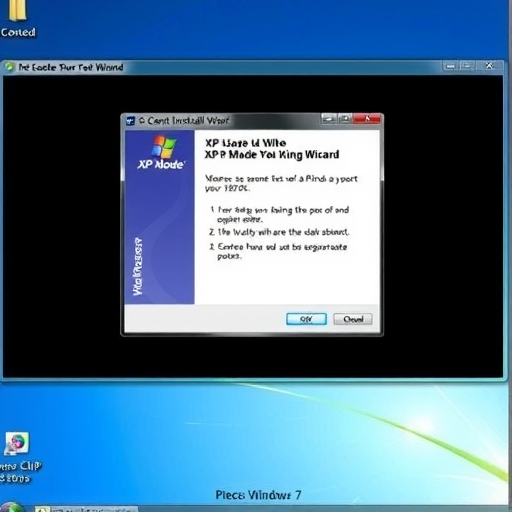Close the XP Mode install wizard dialog
Image resolution: width=512 pixels, height=512 pixels.
click(x=367, y=119)
